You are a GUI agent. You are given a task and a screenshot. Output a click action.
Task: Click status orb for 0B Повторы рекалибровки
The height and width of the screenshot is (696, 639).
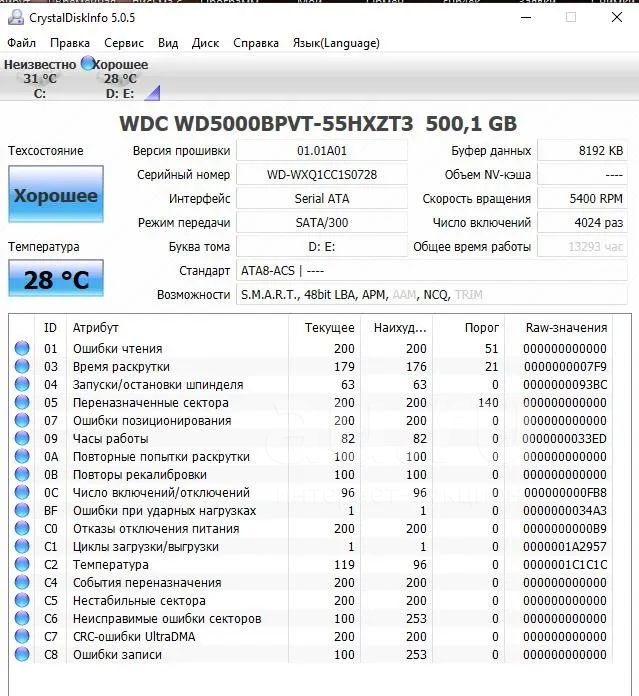point(22,475)
